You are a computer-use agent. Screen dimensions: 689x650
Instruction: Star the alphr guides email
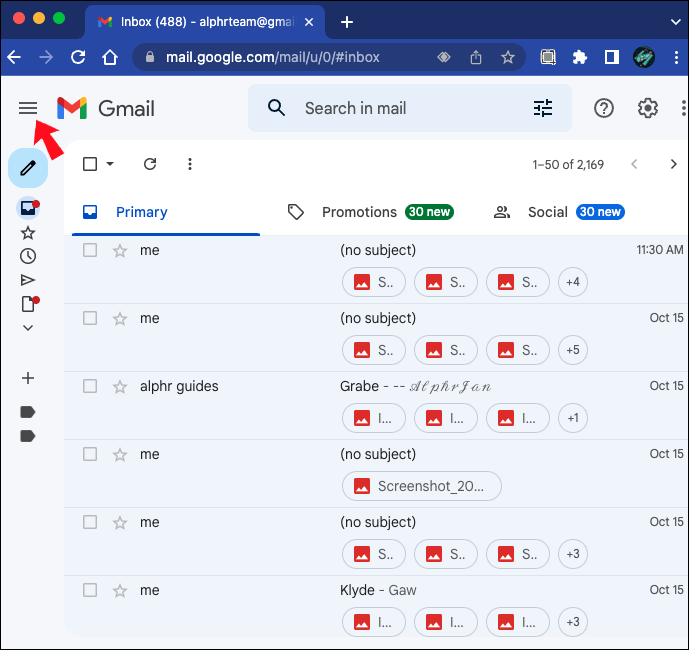tap(120, 387)
